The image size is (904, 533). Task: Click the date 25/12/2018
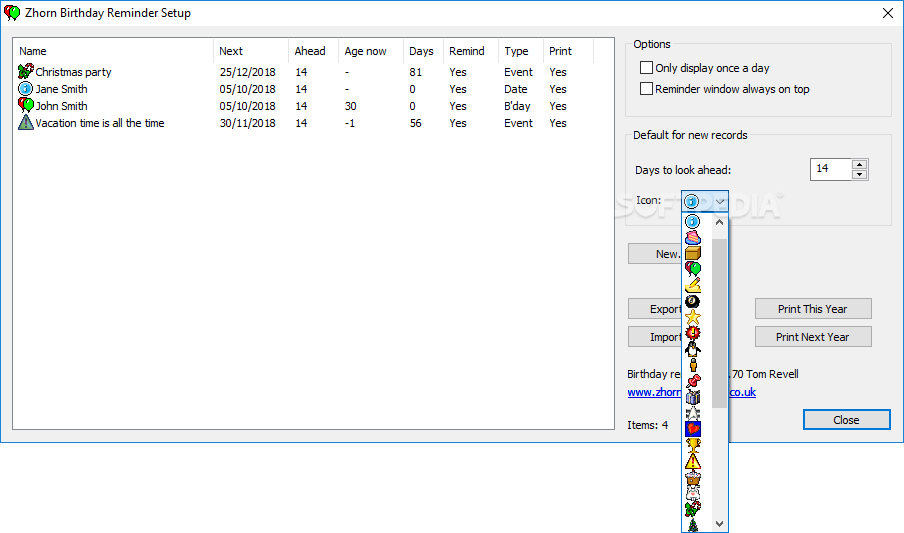pyautogui.click(x=247, y=72)
